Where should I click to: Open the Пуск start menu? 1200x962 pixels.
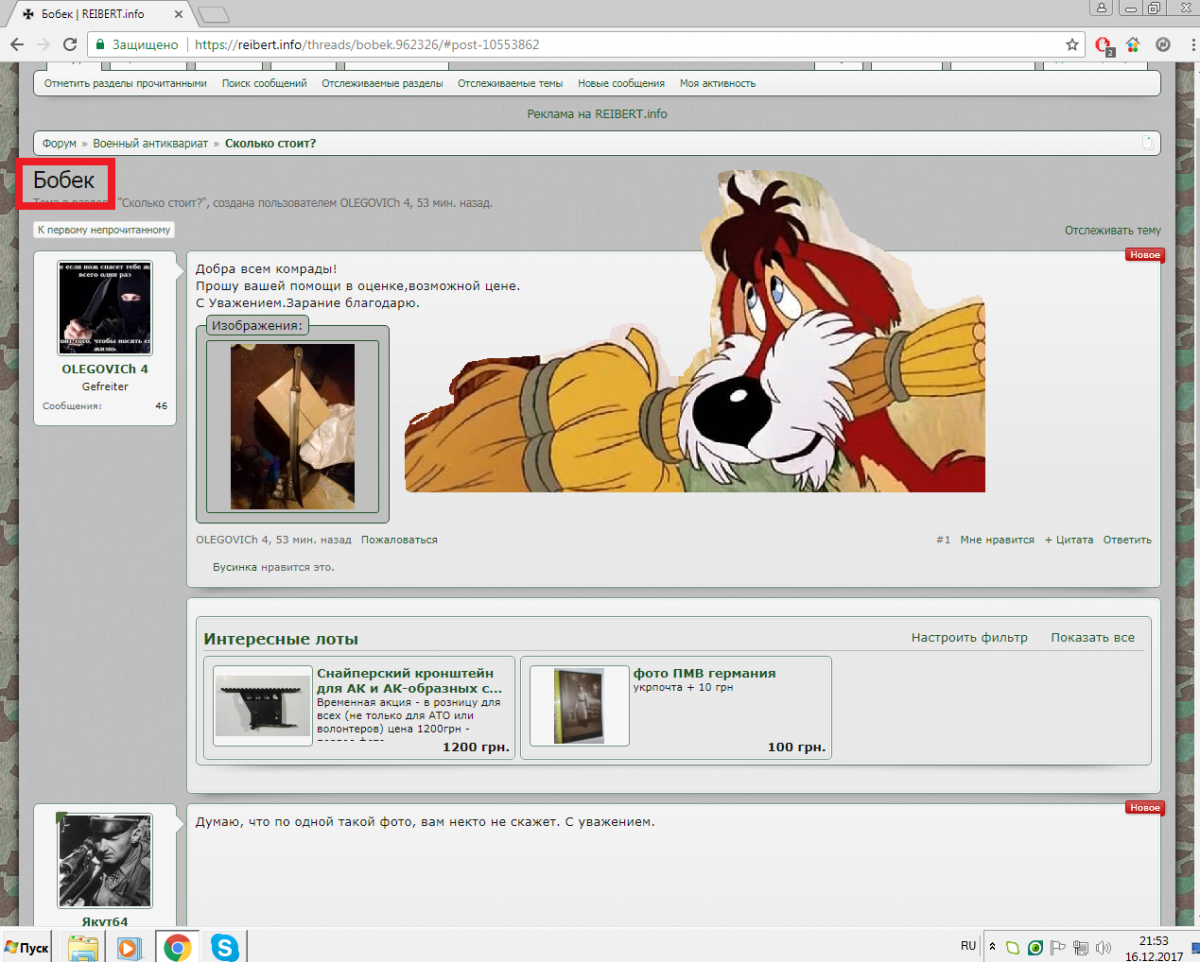[x=28, y=946]
